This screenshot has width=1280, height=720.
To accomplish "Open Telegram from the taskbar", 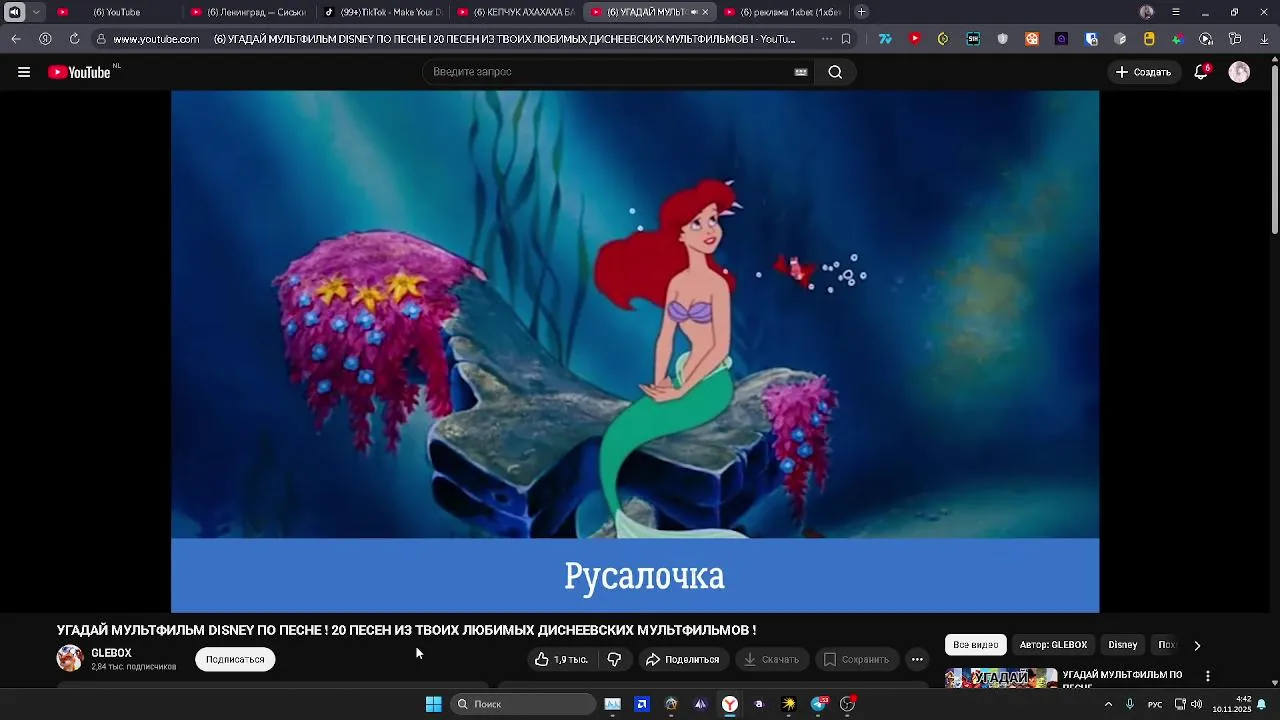I will click(819, 704).
